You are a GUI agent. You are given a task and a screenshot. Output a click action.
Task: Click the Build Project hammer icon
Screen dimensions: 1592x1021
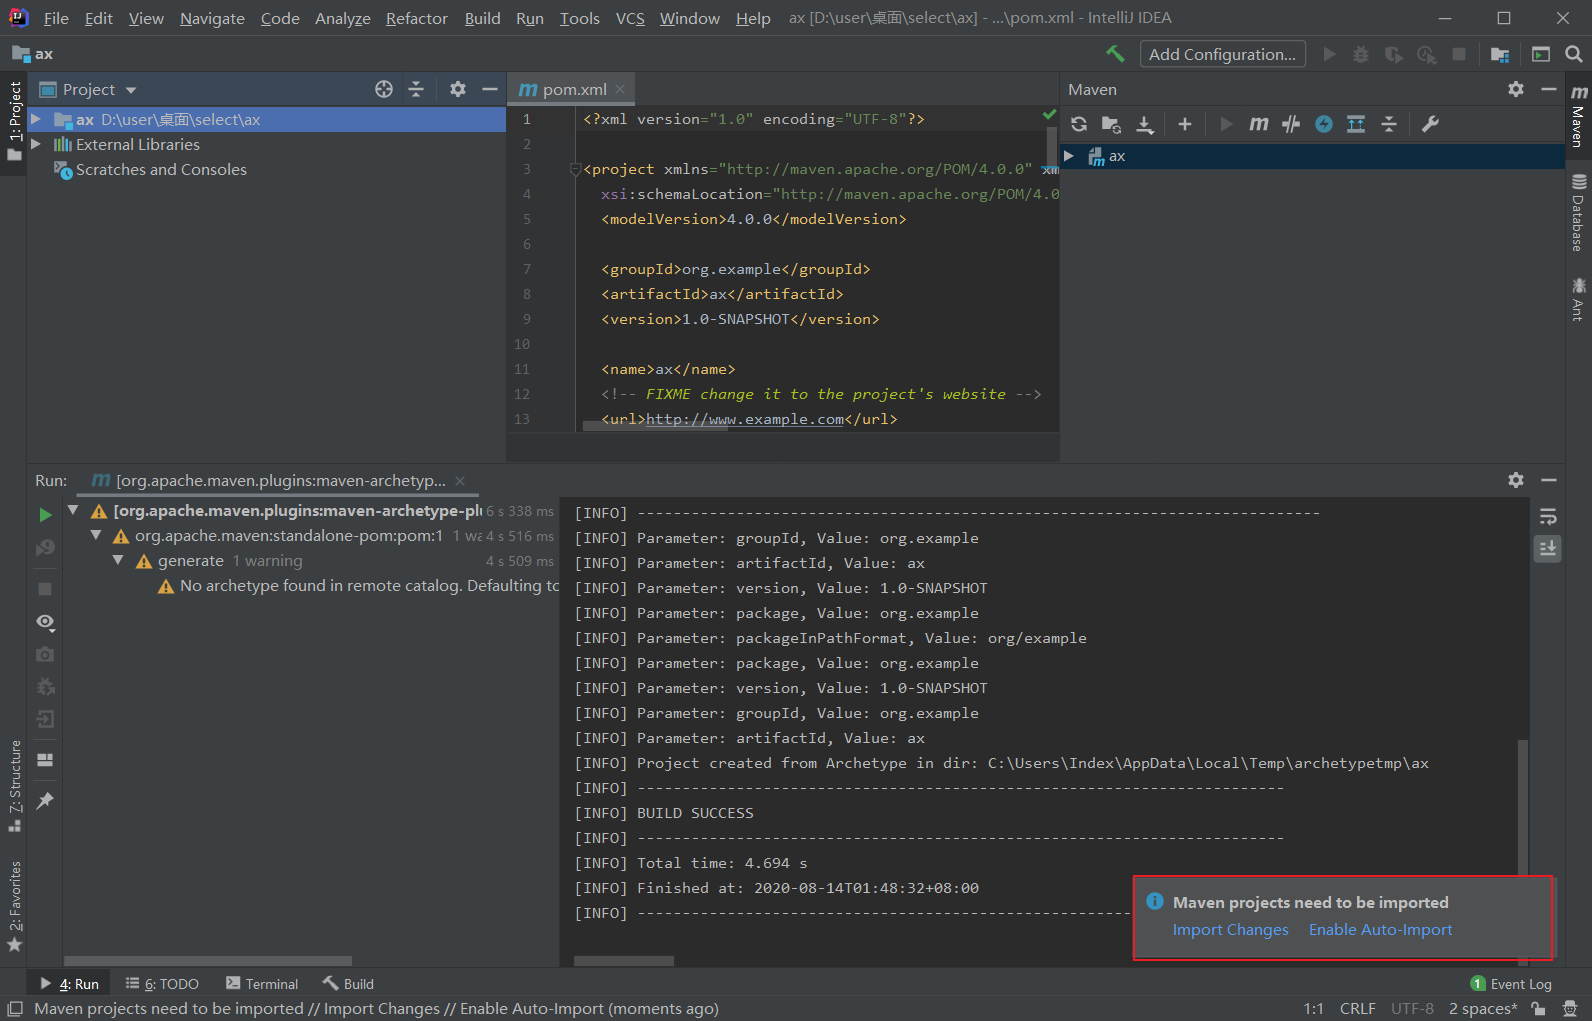coord(1115,54)
